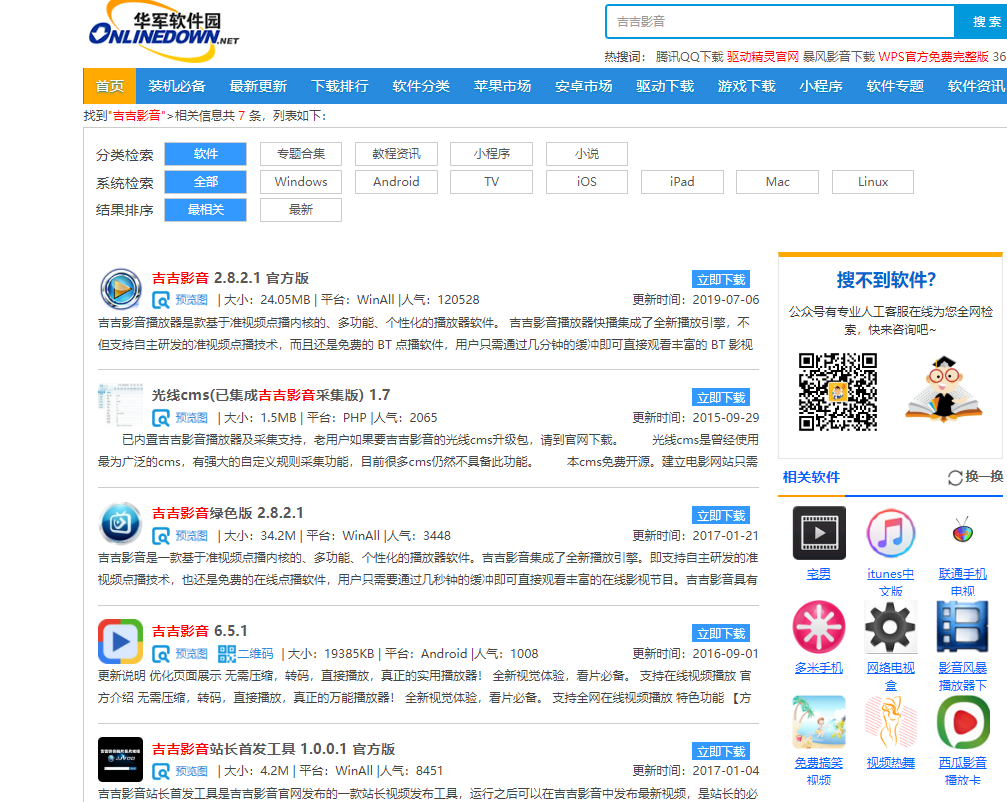Open the 苹果市场 nav tab
Screen dimensions: 1007x802
point(502,86)
